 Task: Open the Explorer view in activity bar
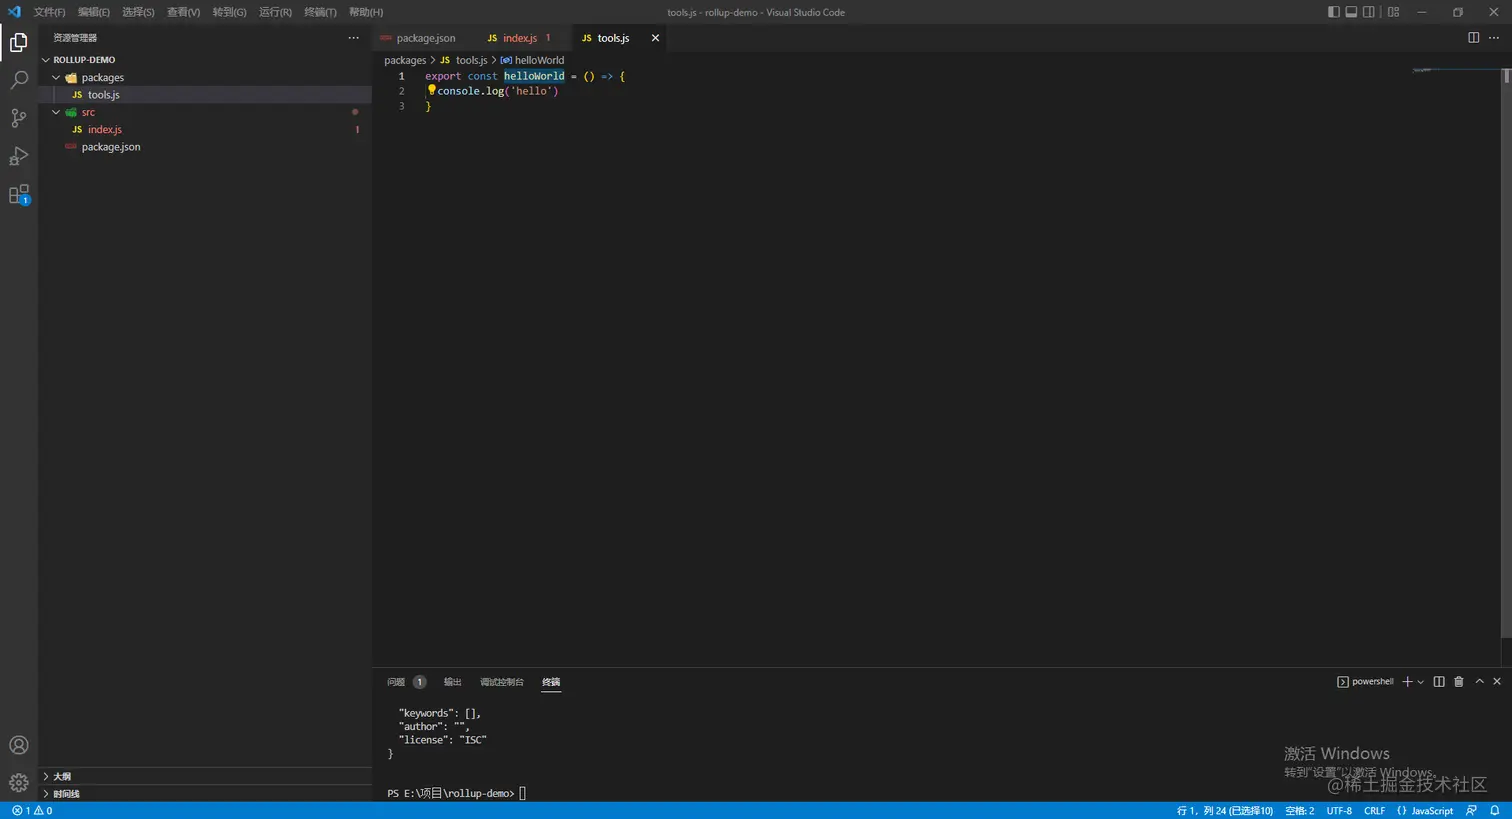tap(18, 42)
